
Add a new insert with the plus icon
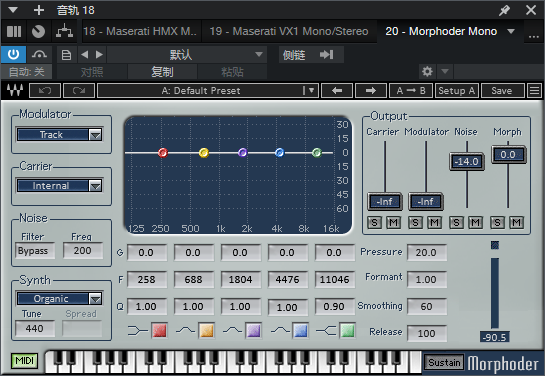point(39,10)
